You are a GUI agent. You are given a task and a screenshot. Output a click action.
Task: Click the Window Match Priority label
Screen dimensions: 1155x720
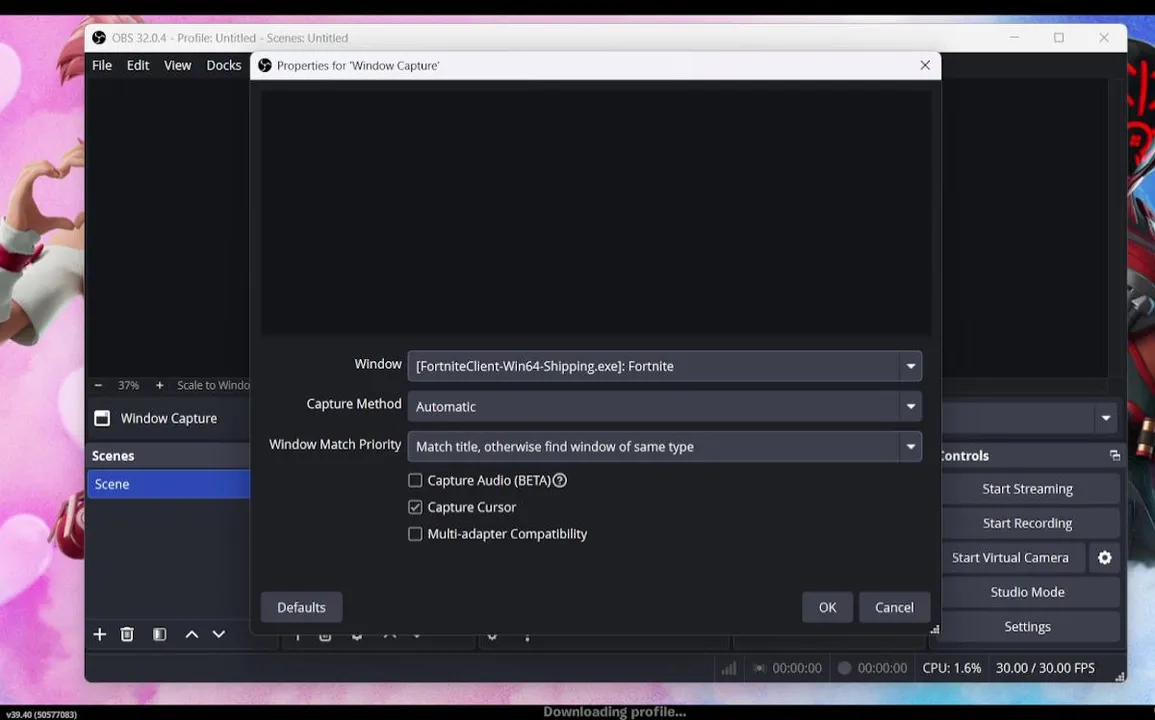335,444
